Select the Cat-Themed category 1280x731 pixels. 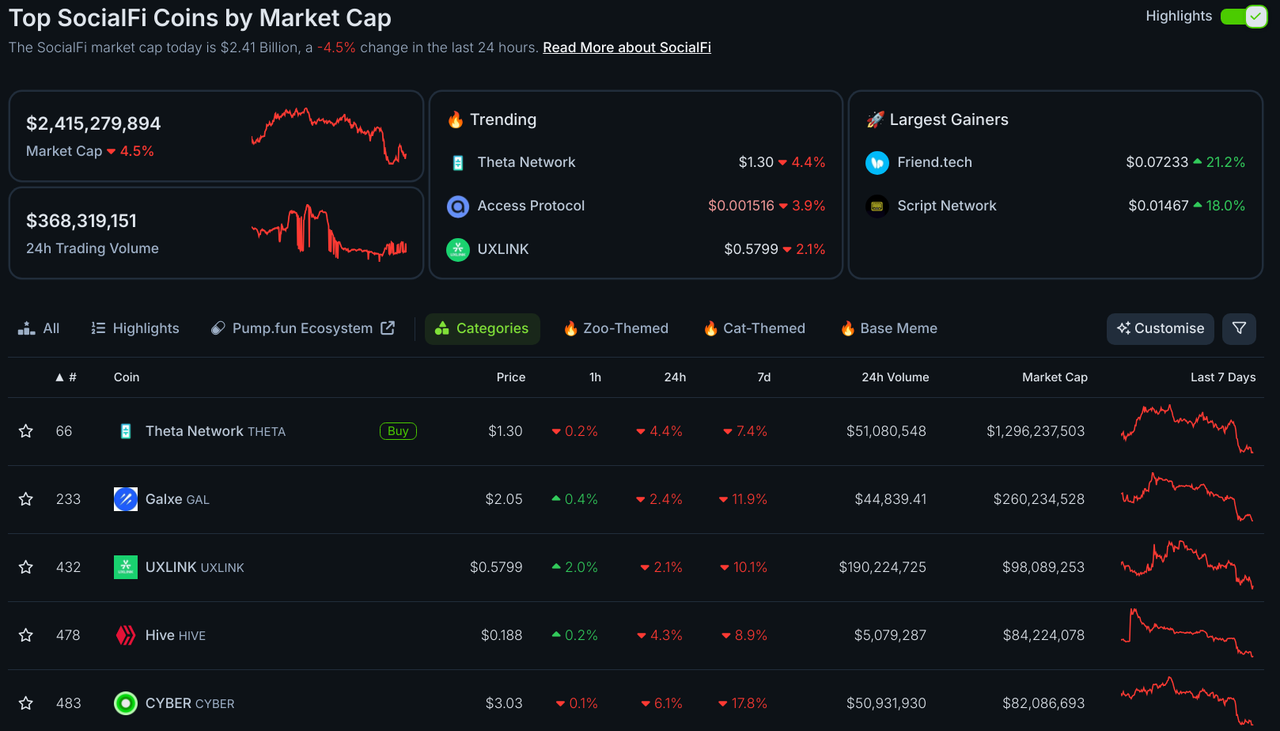point(754,328)
